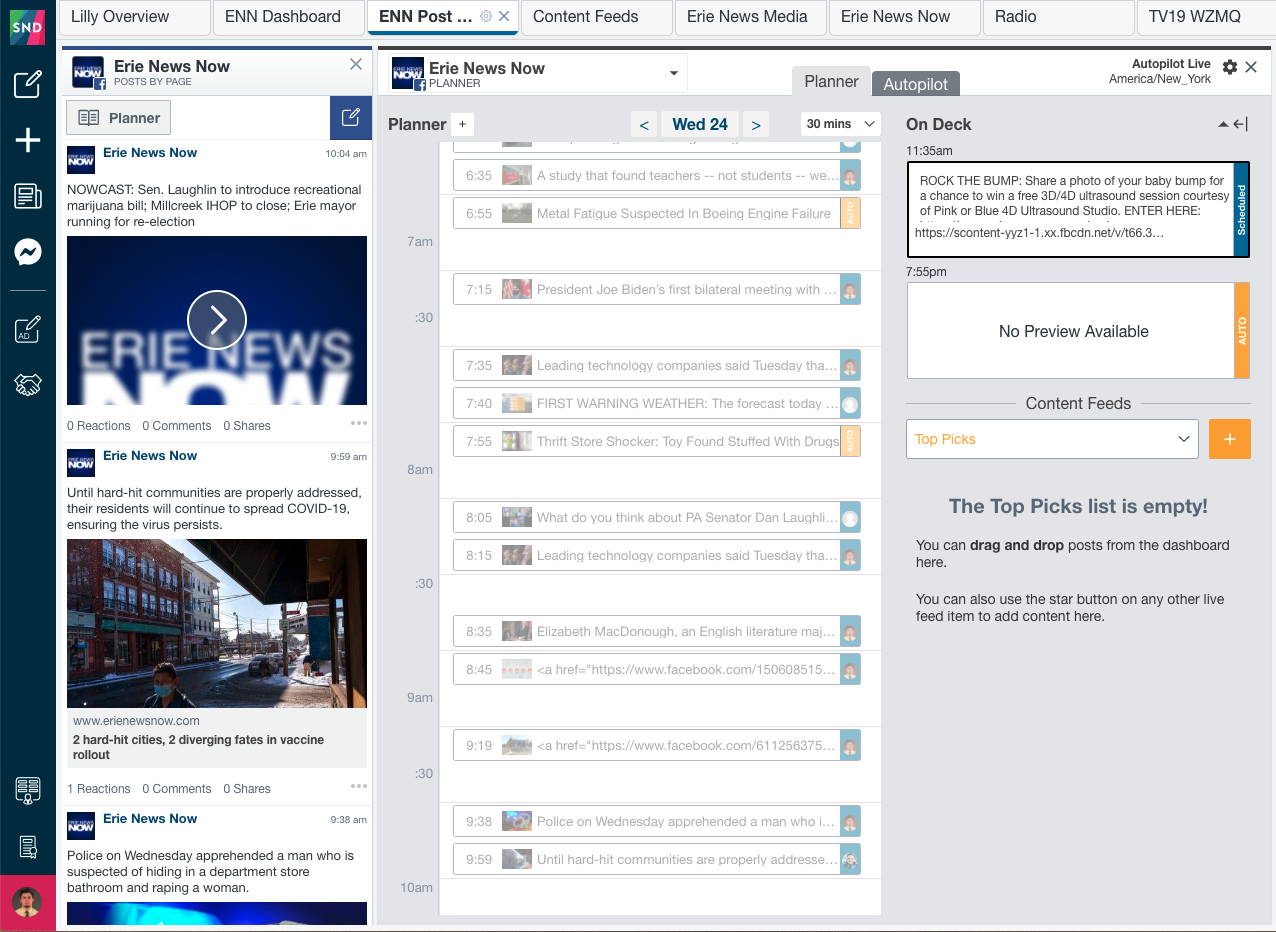Open the 30 mins interval dropdown
The image size is (1276, 932).
(840, 124)
